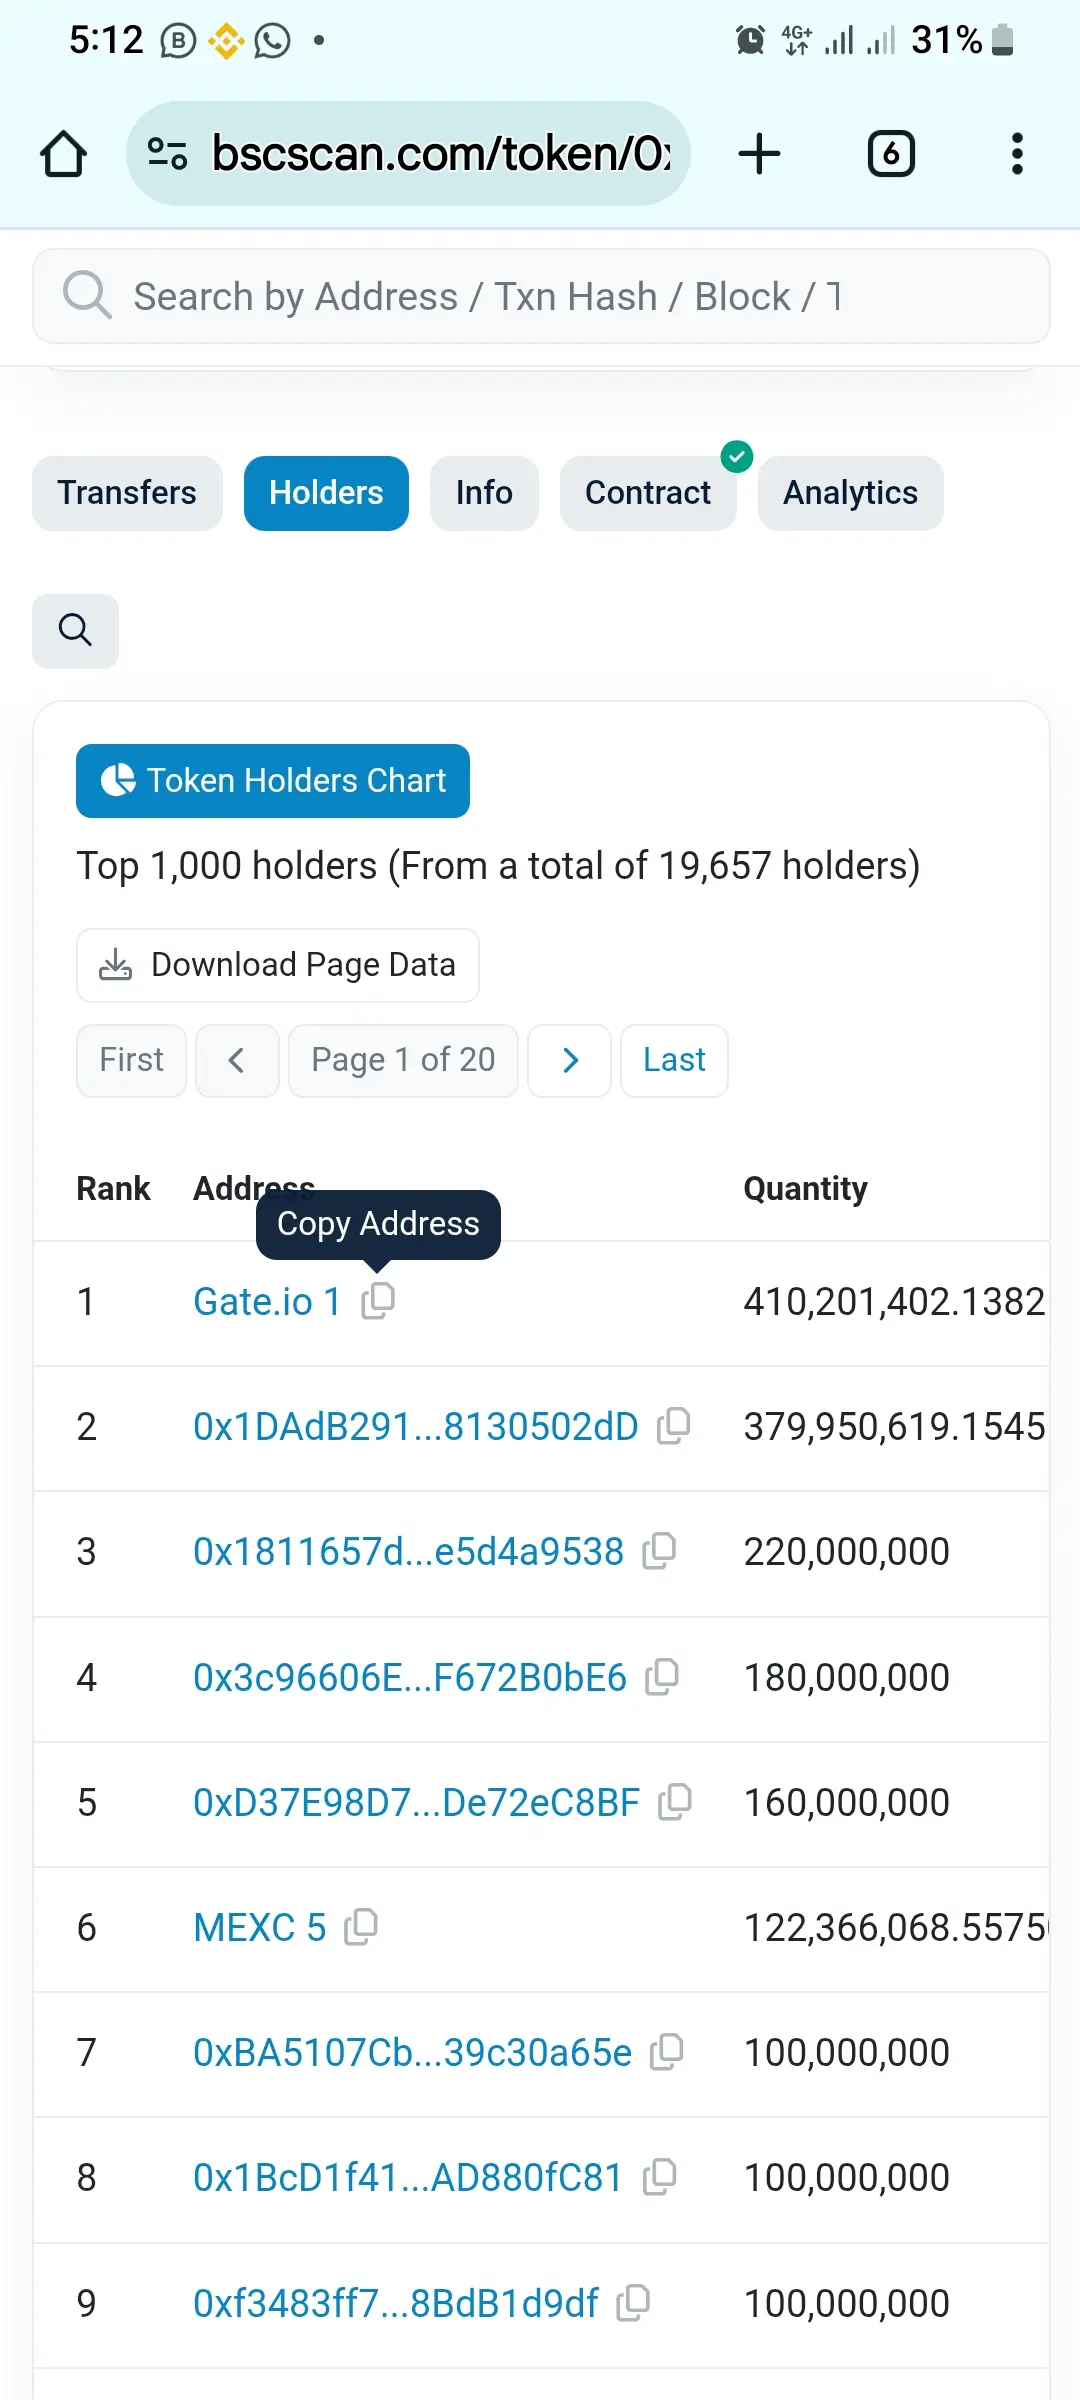This screenshot has width=1080, height=2400.
Task: Tap the Top 1,000 holders summary text
Action: tap(498, 867)
